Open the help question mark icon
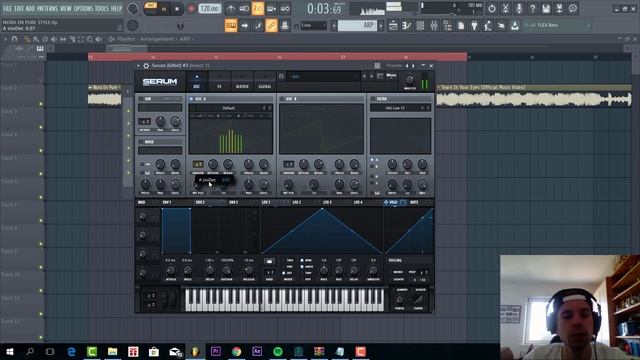Viewport: 640px width, 360px height. click(x=532, y=8)
